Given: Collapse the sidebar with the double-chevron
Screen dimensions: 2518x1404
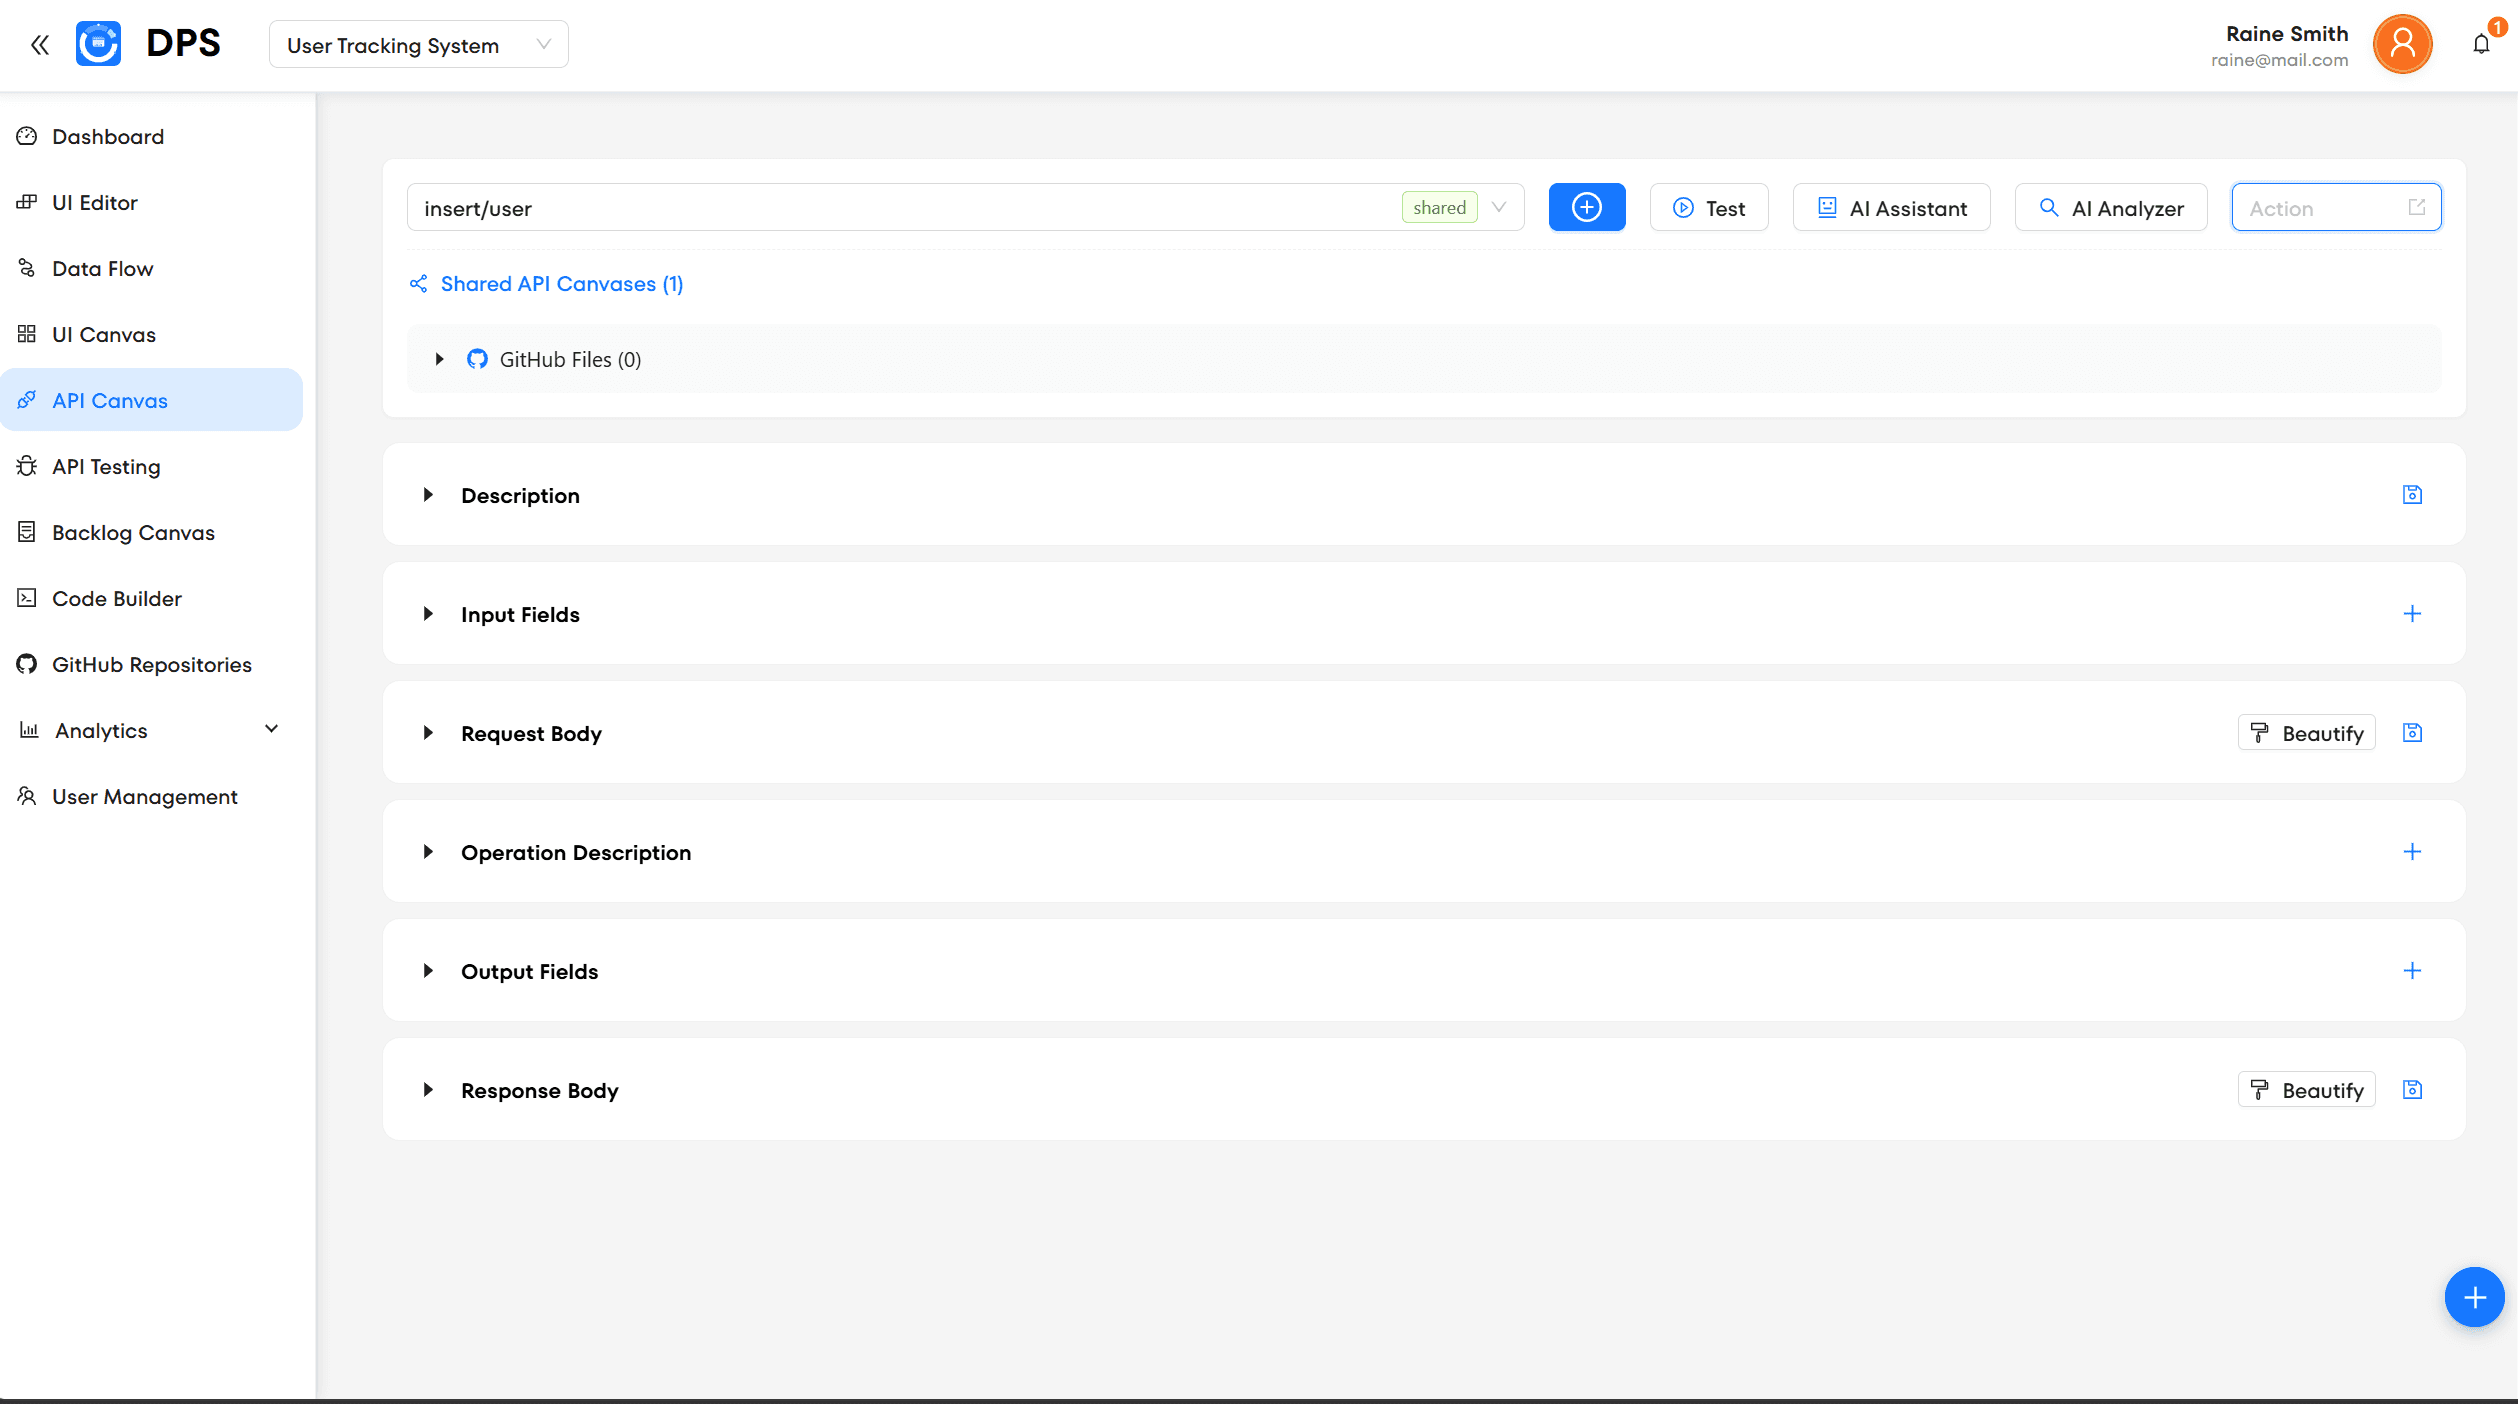Looking at the screenshot, I should pyautogui.click(x=40, y=44).
